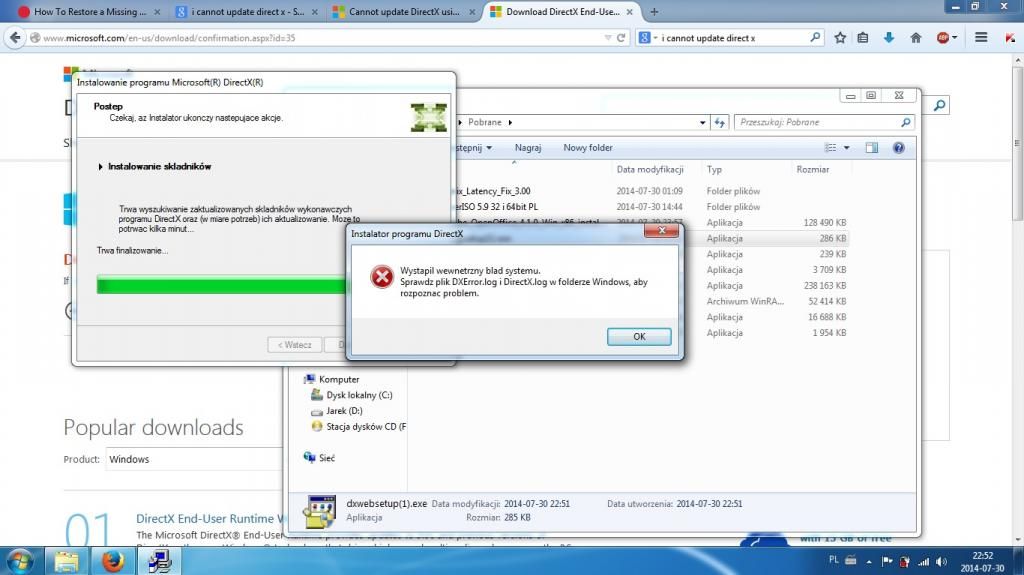Open the Adblock Plus icon menu
Image resolution: width=1024 pixels, height=575 pixels.
point(946,38)
